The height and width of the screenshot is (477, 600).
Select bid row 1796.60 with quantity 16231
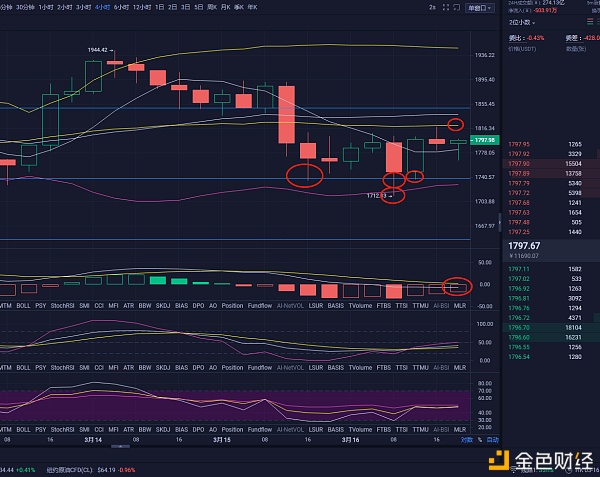(551, 337)
